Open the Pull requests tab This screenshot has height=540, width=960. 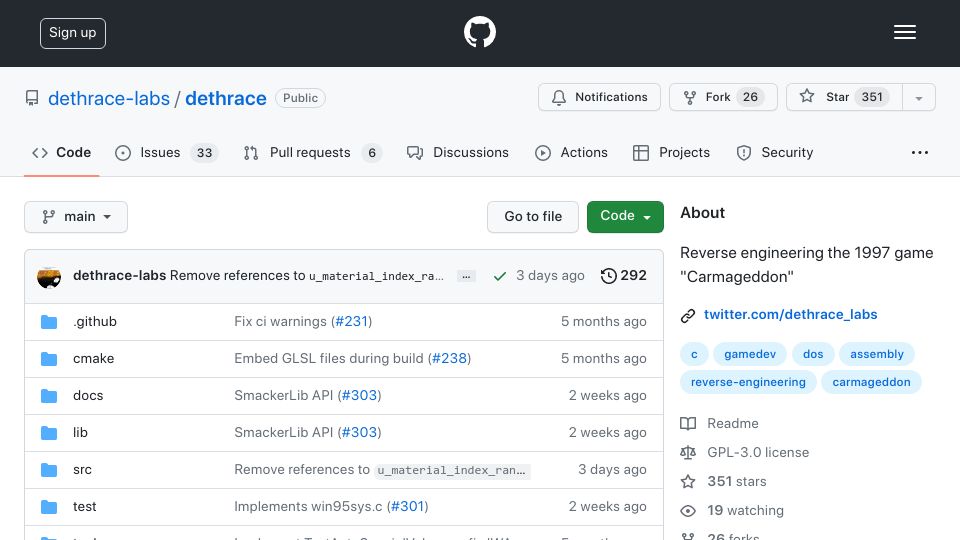(x=312, y=152)
